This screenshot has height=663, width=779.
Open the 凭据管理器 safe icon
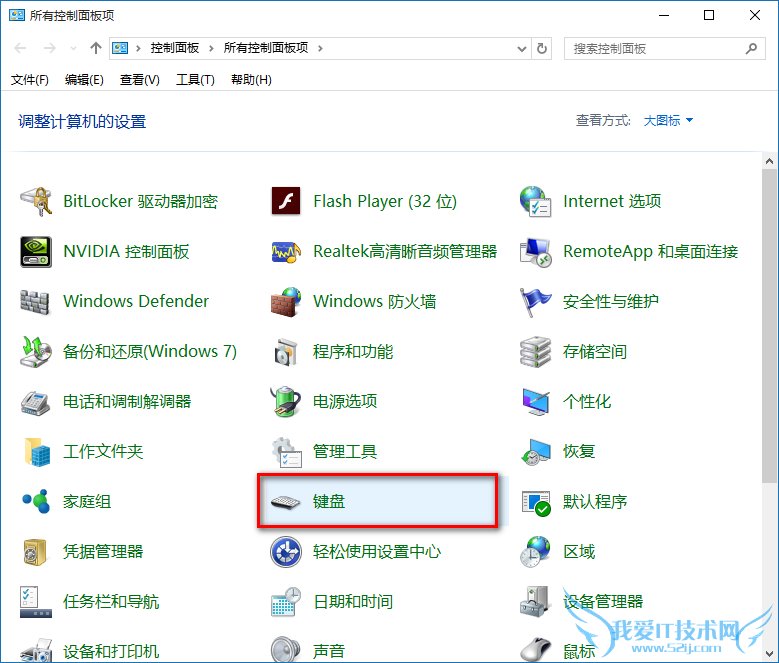35,552
